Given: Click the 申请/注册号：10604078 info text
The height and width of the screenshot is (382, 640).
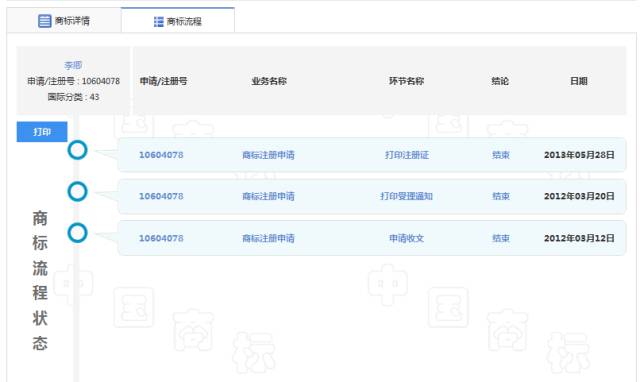Looking at the screenshot, I should click(x=73, y=81).
